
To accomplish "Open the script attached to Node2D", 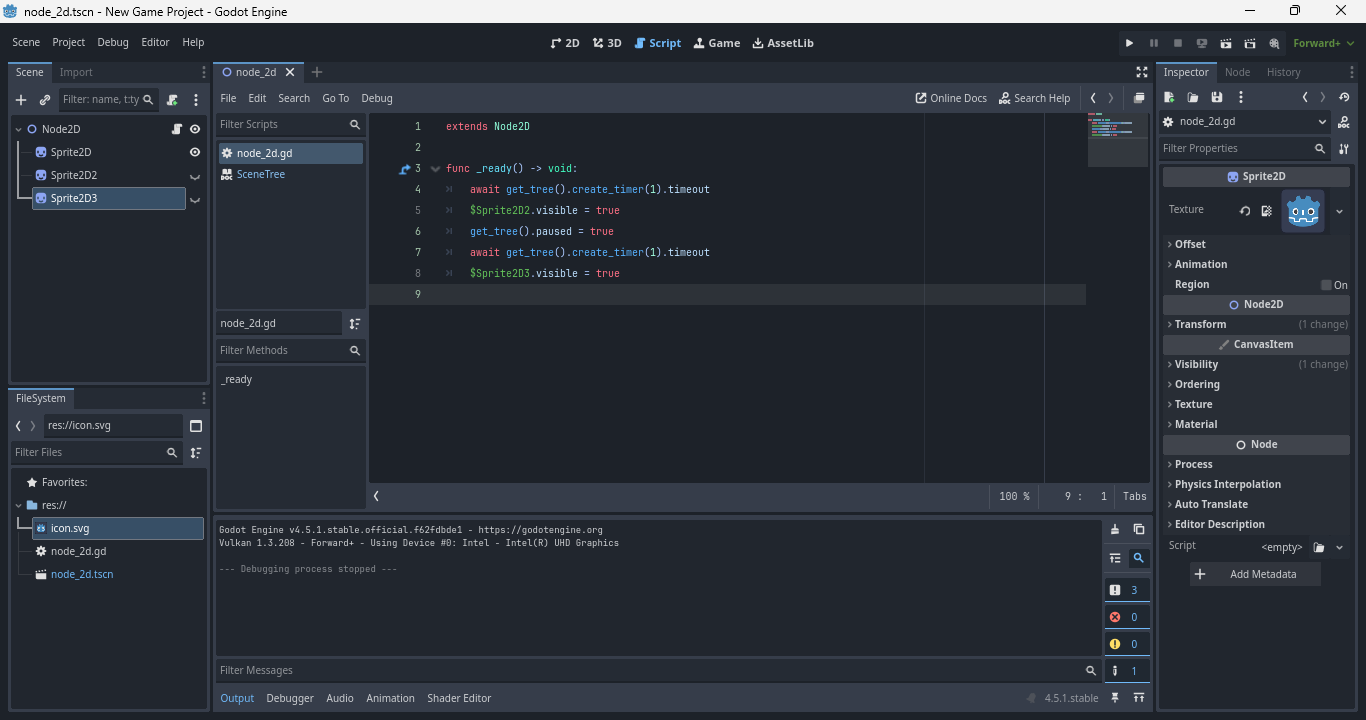I will click(176, 129).
